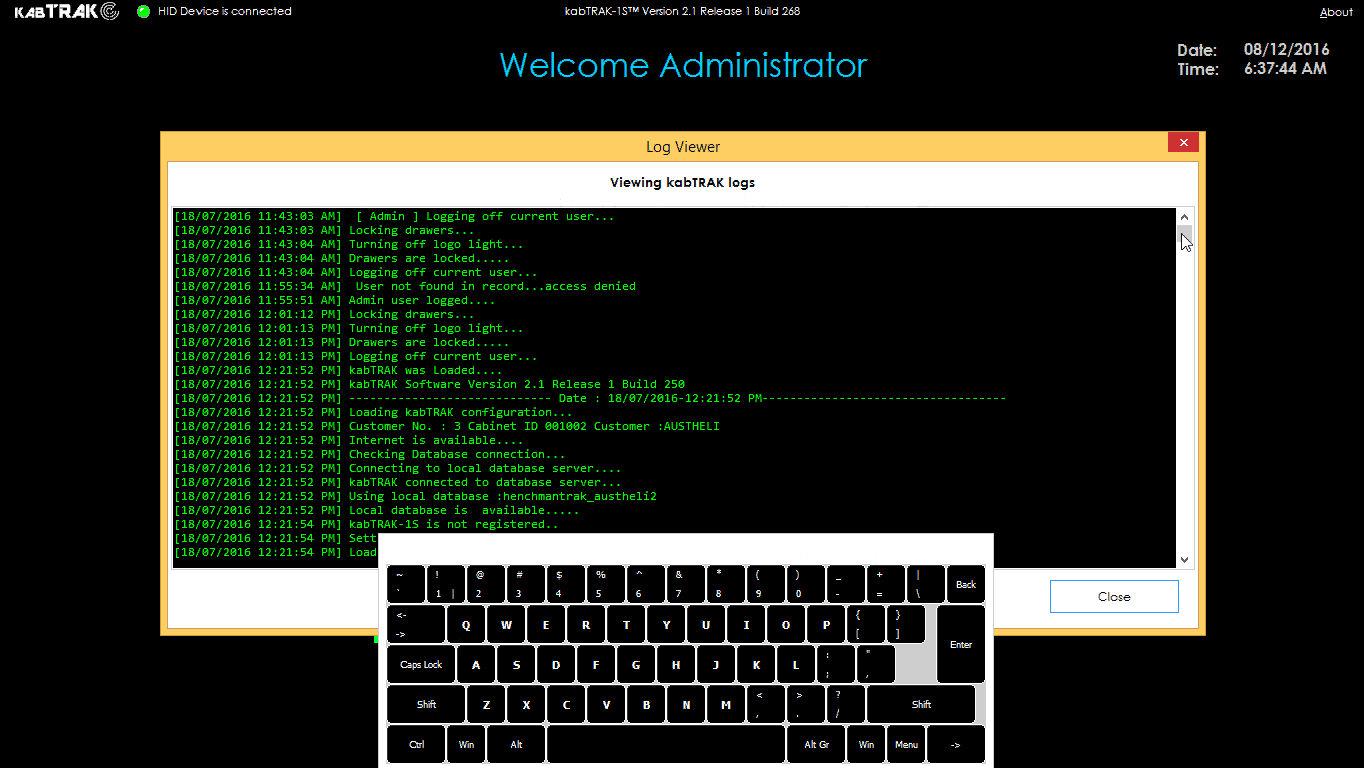This screenshot has width=1364, height=768.
Task: Close Log Viewer with red X button
Action: pyautogui.click(x=1183, y=143)
